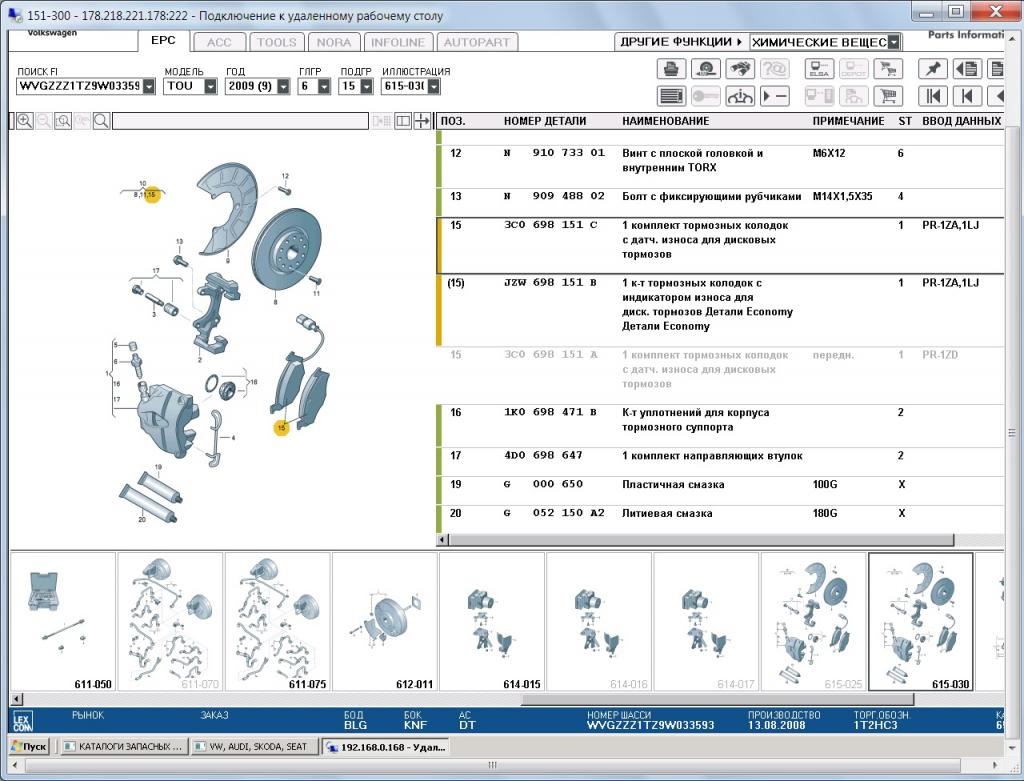Viewport: 1024px width, 781px height.
Task: Click the jump-to-first double bar arrow icon
Action: tap(933, 97)
